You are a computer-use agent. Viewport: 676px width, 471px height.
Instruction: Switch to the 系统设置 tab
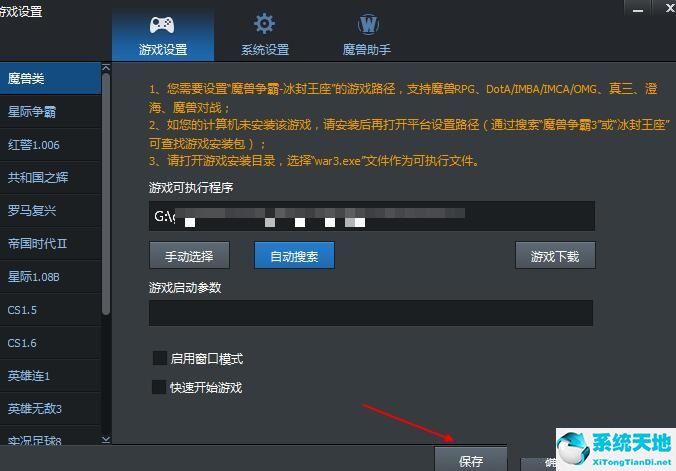265,35
